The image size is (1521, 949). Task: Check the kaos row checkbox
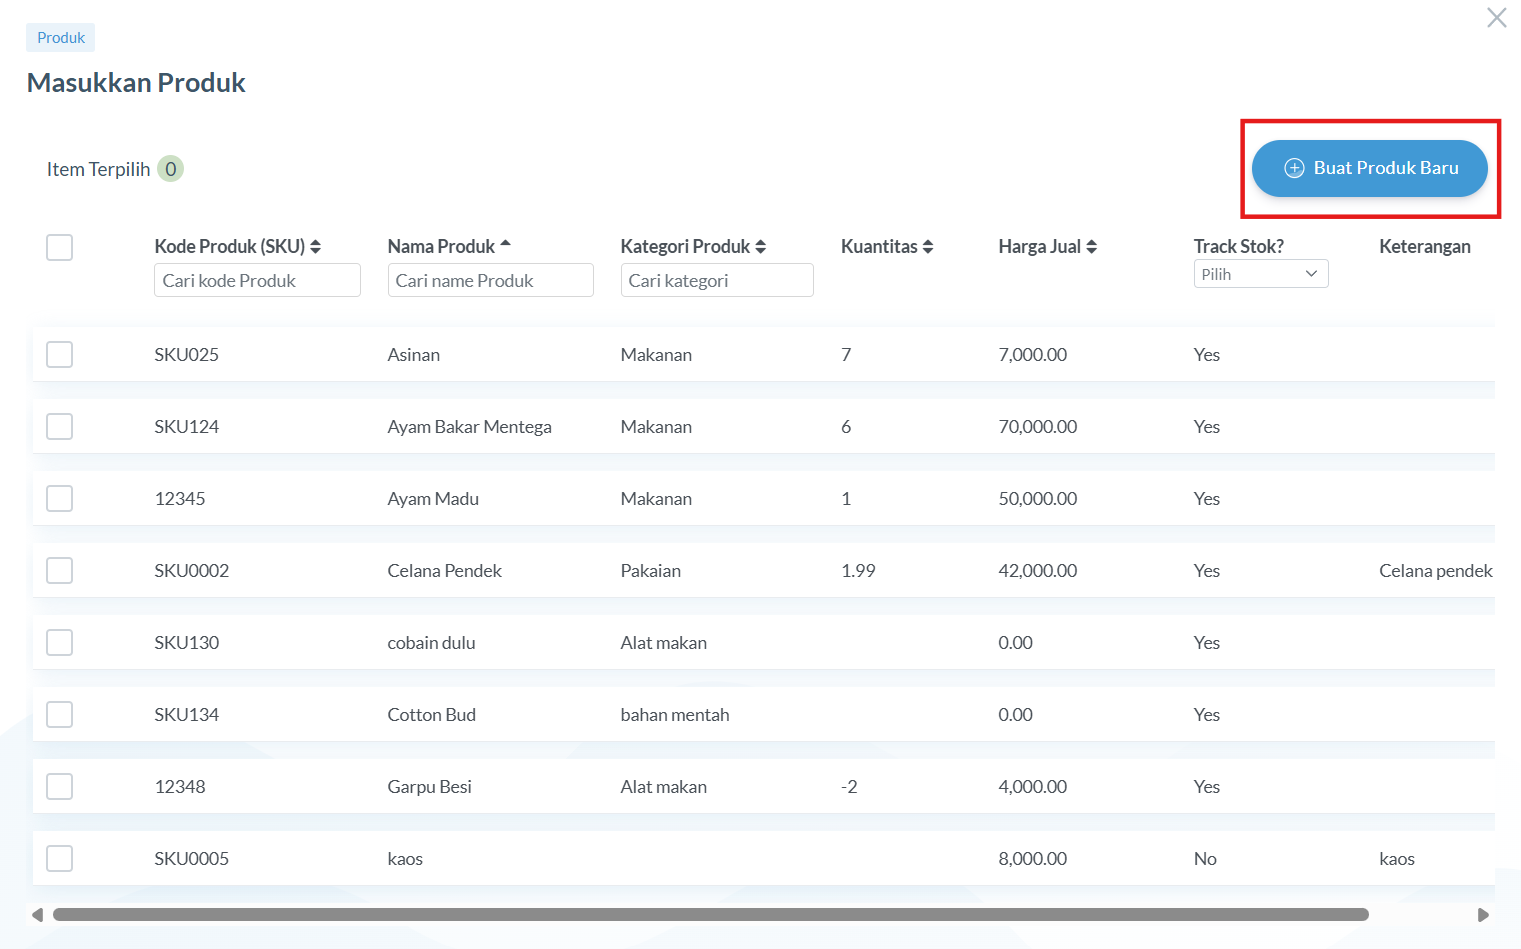click(60, 859)
